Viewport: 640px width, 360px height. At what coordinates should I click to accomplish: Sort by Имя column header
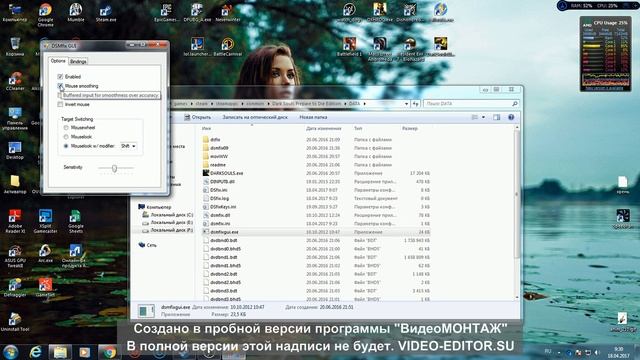point(207,129)
